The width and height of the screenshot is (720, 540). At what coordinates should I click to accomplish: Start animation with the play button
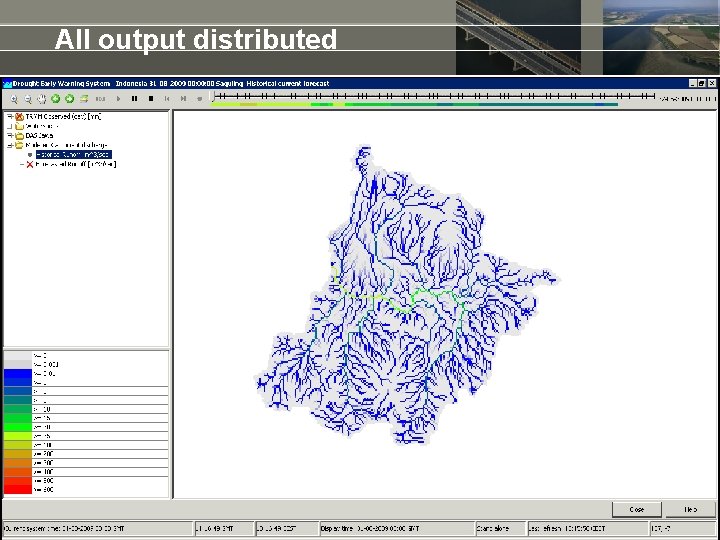point(118,98)
